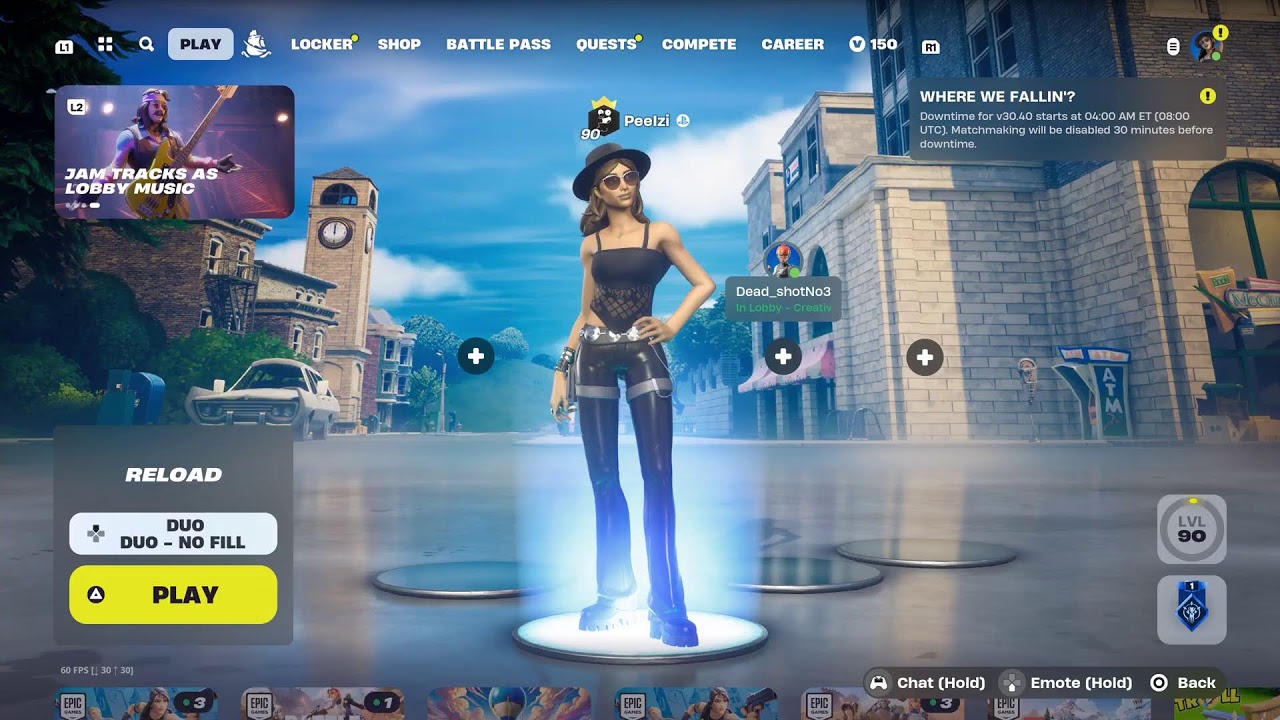Image resolution: width=1280 pixels, height=720 pixels.
Task: Switch to the LOCKER tab
Action: (x=322, y=44)
